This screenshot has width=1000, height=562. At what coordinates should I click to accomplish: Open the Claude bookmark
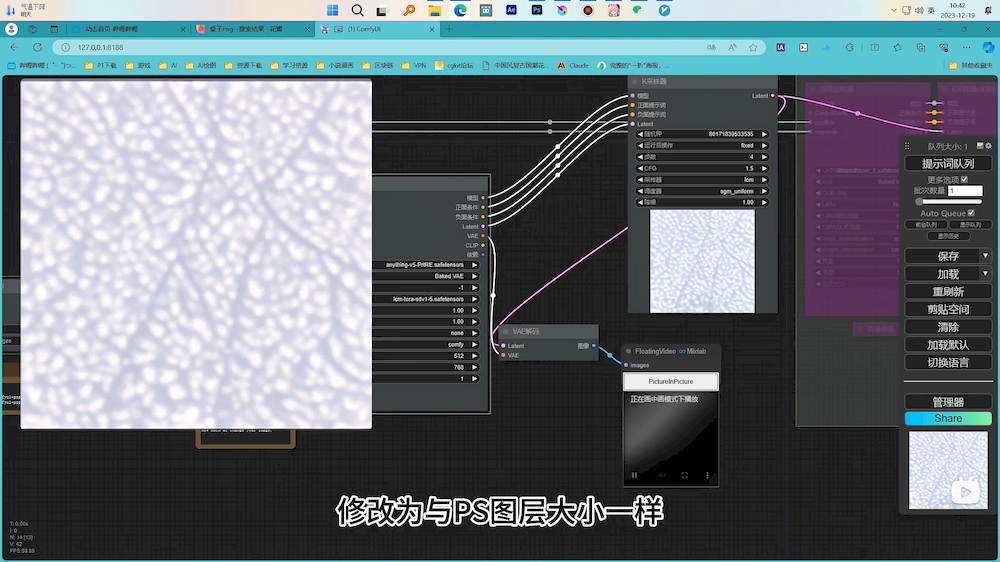[573, 65]
